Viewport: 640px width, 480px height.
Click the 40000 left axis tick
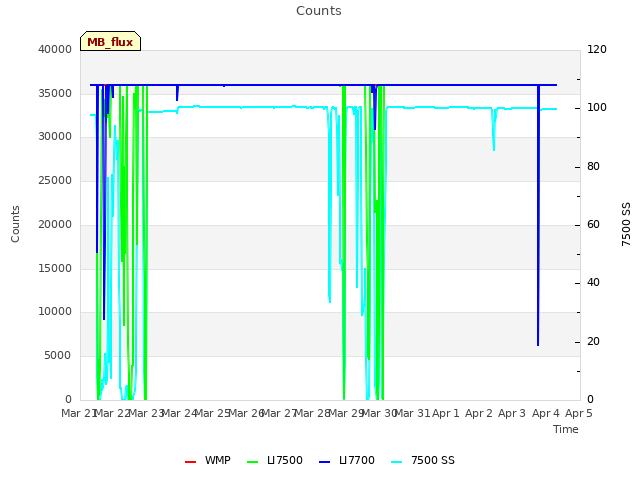55,50
